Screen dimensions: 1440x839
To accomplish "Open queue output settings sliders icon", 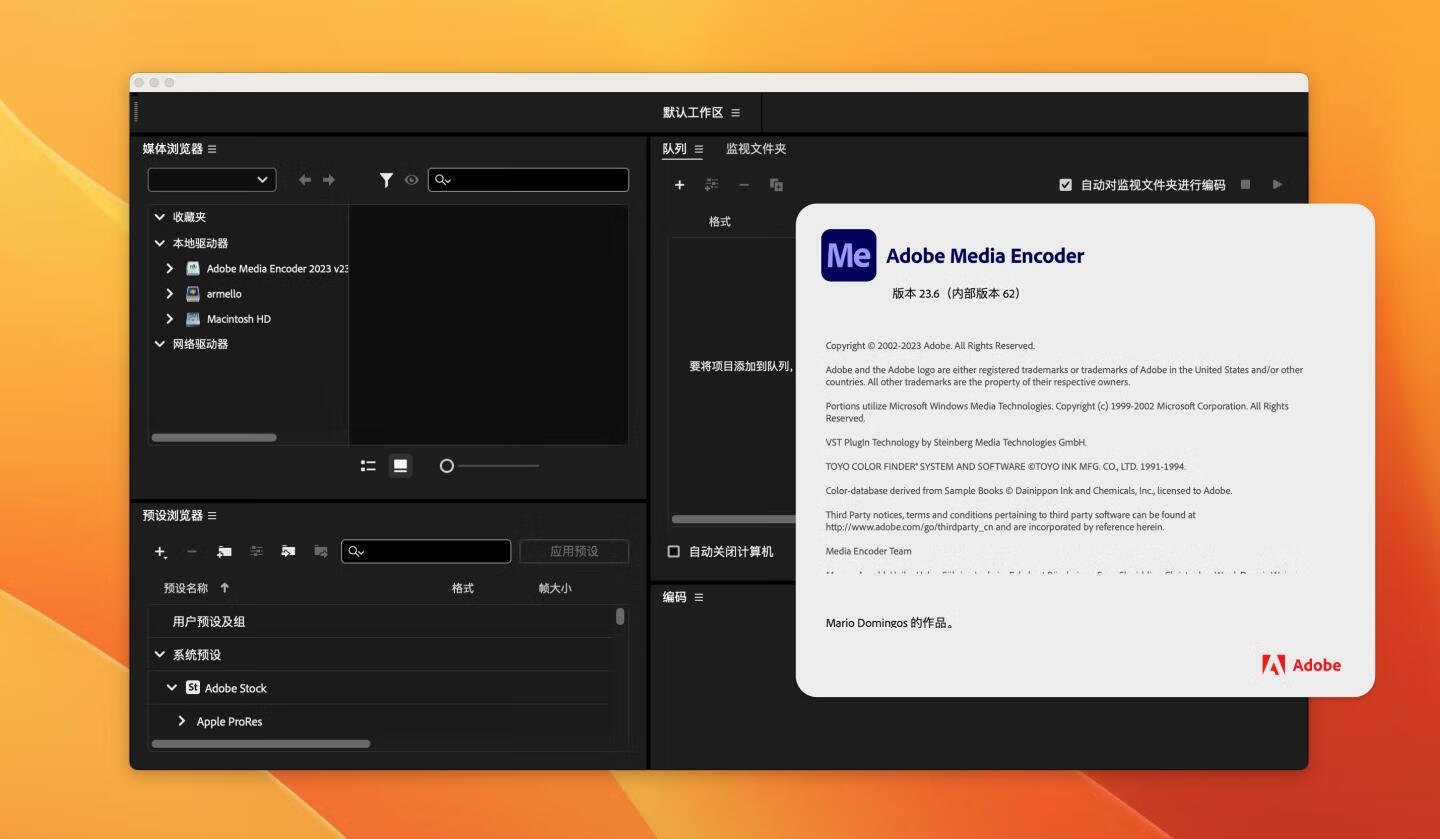I will point(711,185).
